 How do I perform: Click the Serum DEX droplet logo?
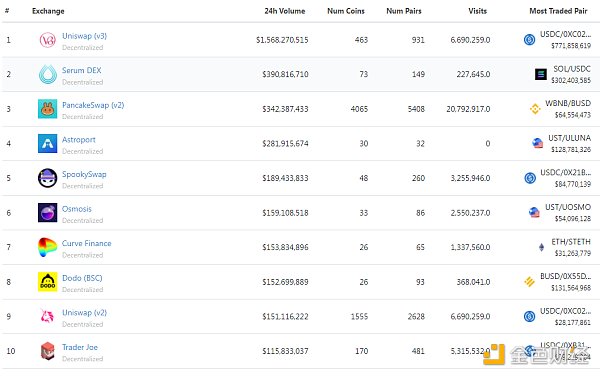(x=47, y=74)
